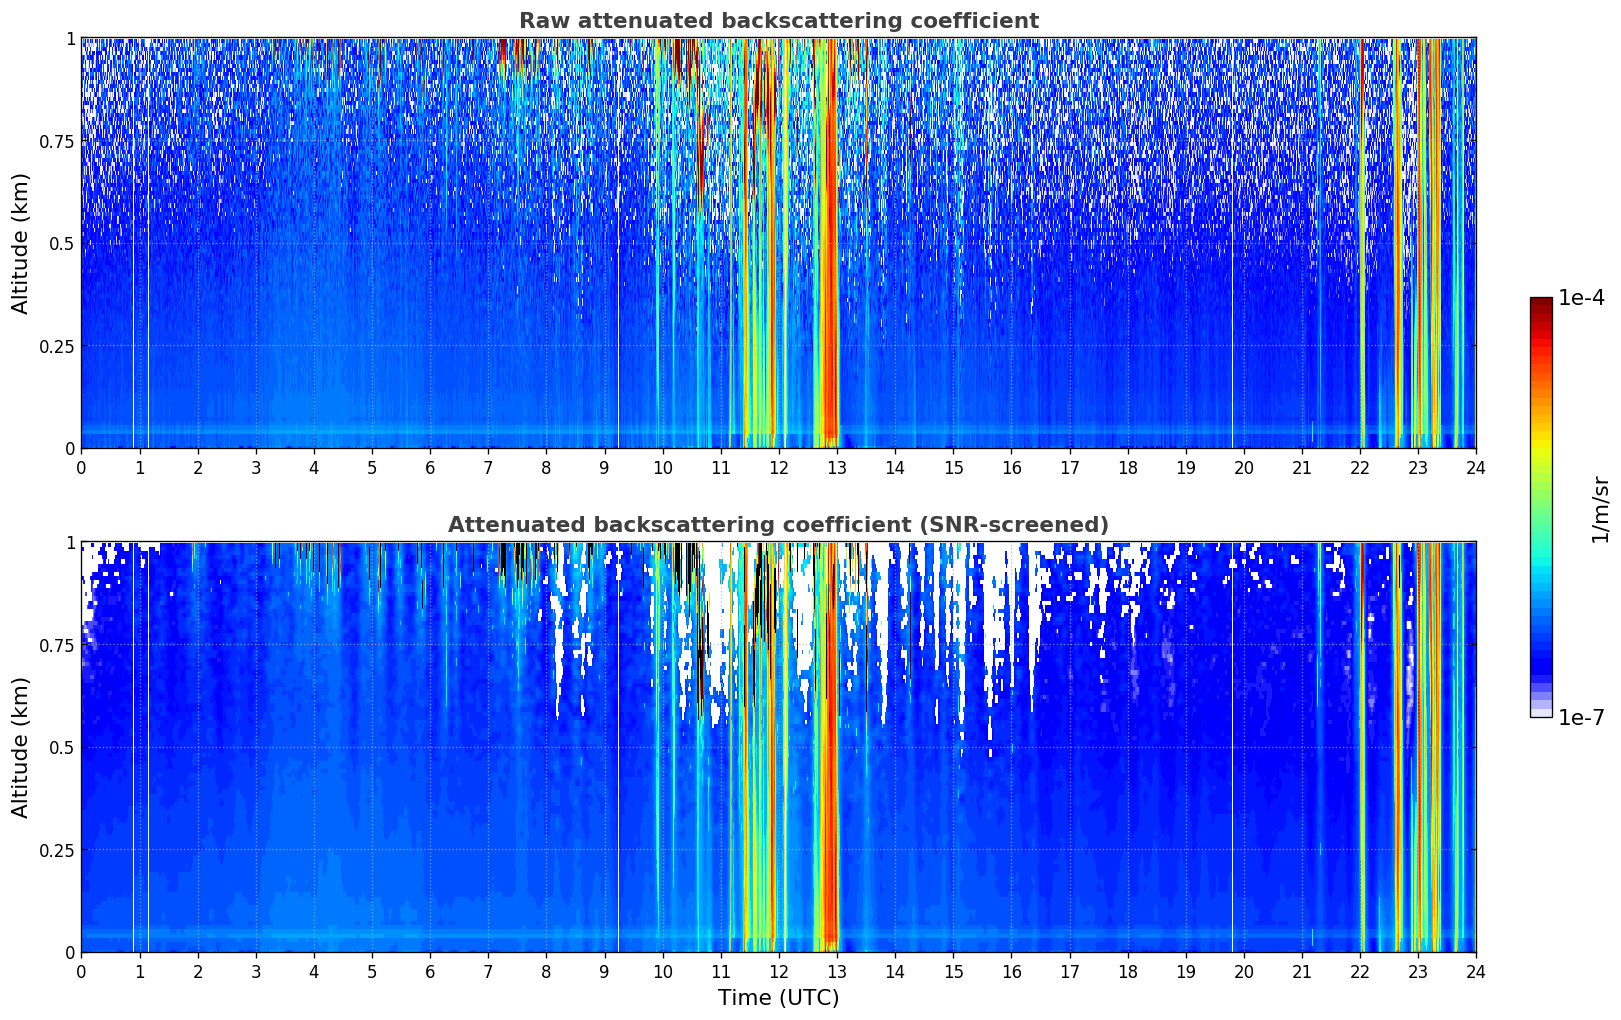Screen dimensions: 1621x1020
Task: Click time tick '12' under SNR-screened plot
Action: click(779, 971)
